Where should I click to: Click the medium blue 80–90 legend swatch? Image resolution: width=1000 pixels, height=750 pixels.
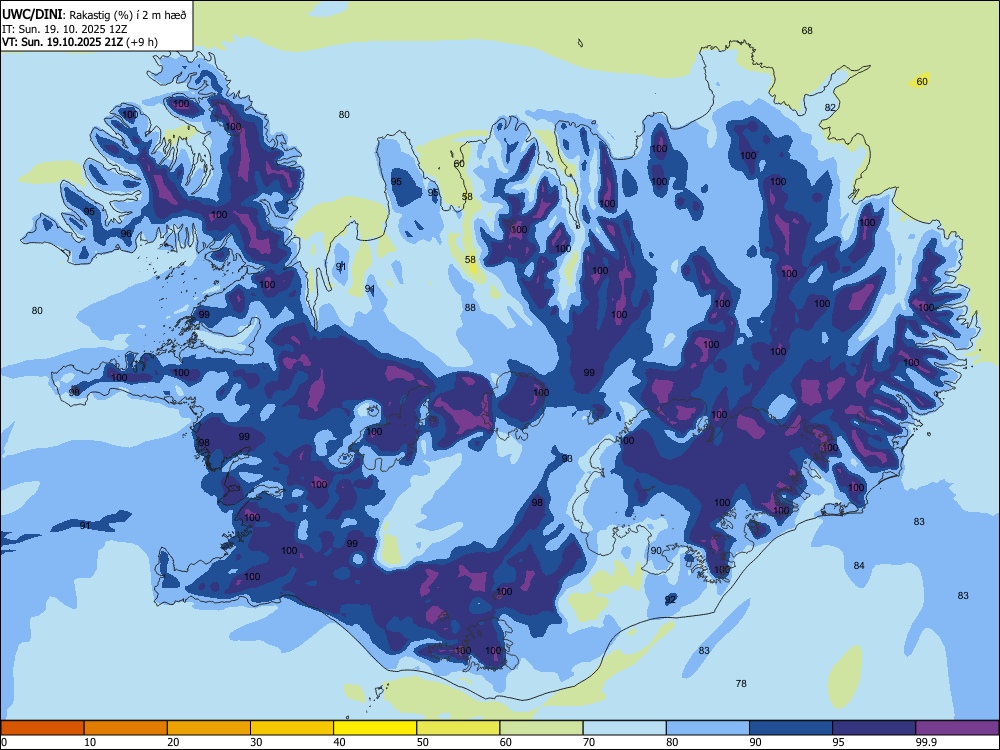click(708, 728)
